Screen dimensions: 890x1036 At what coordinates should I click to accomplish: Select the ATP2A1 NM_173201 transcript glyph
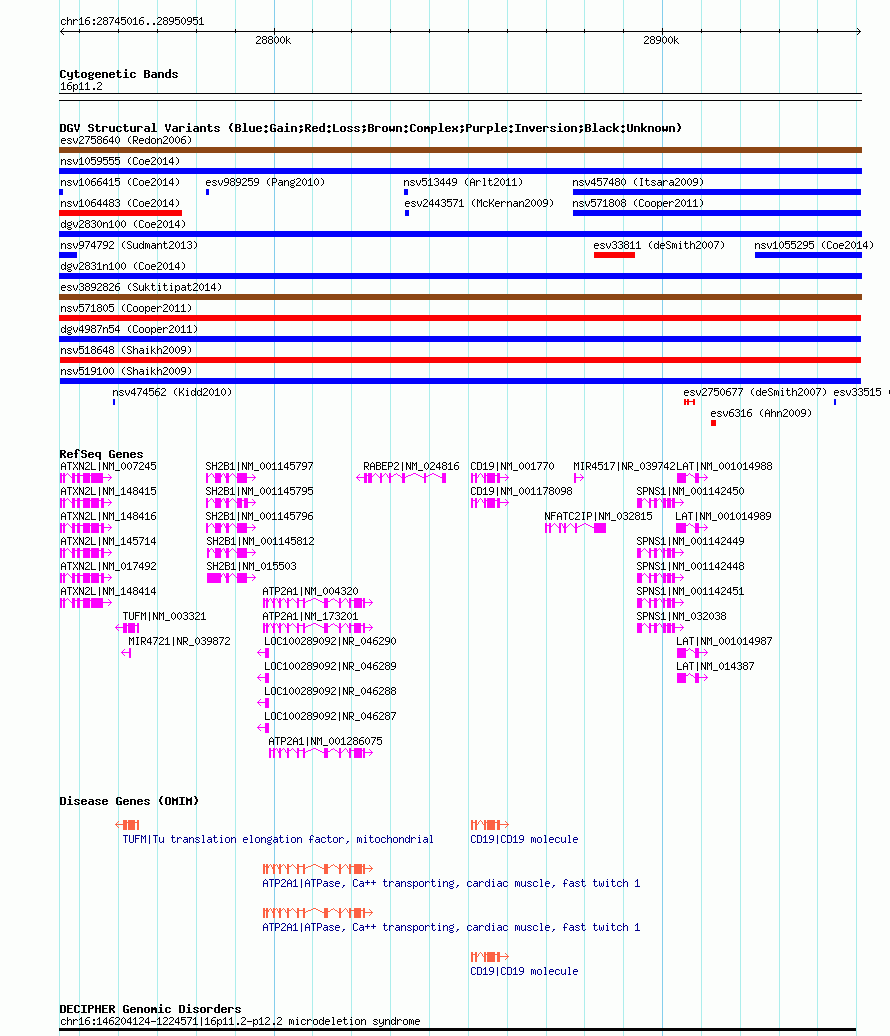coord(318,628)
